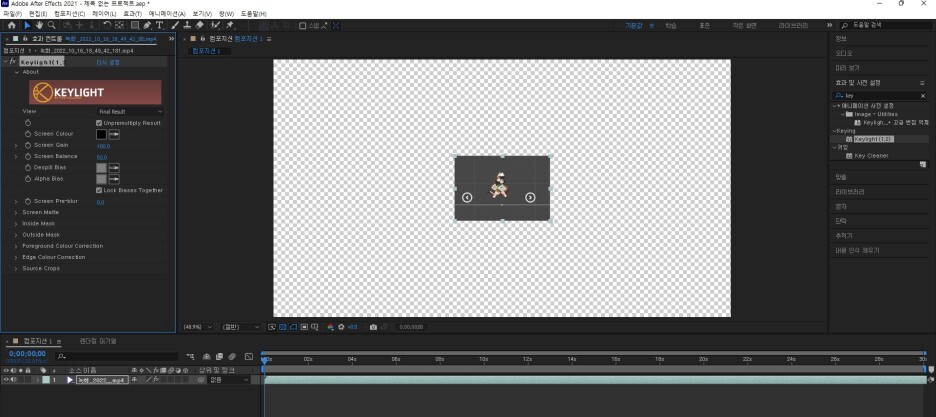Select Key Cleaner effect in list
The width and height of the screenshot is (936, 417).
coord(871,156)
